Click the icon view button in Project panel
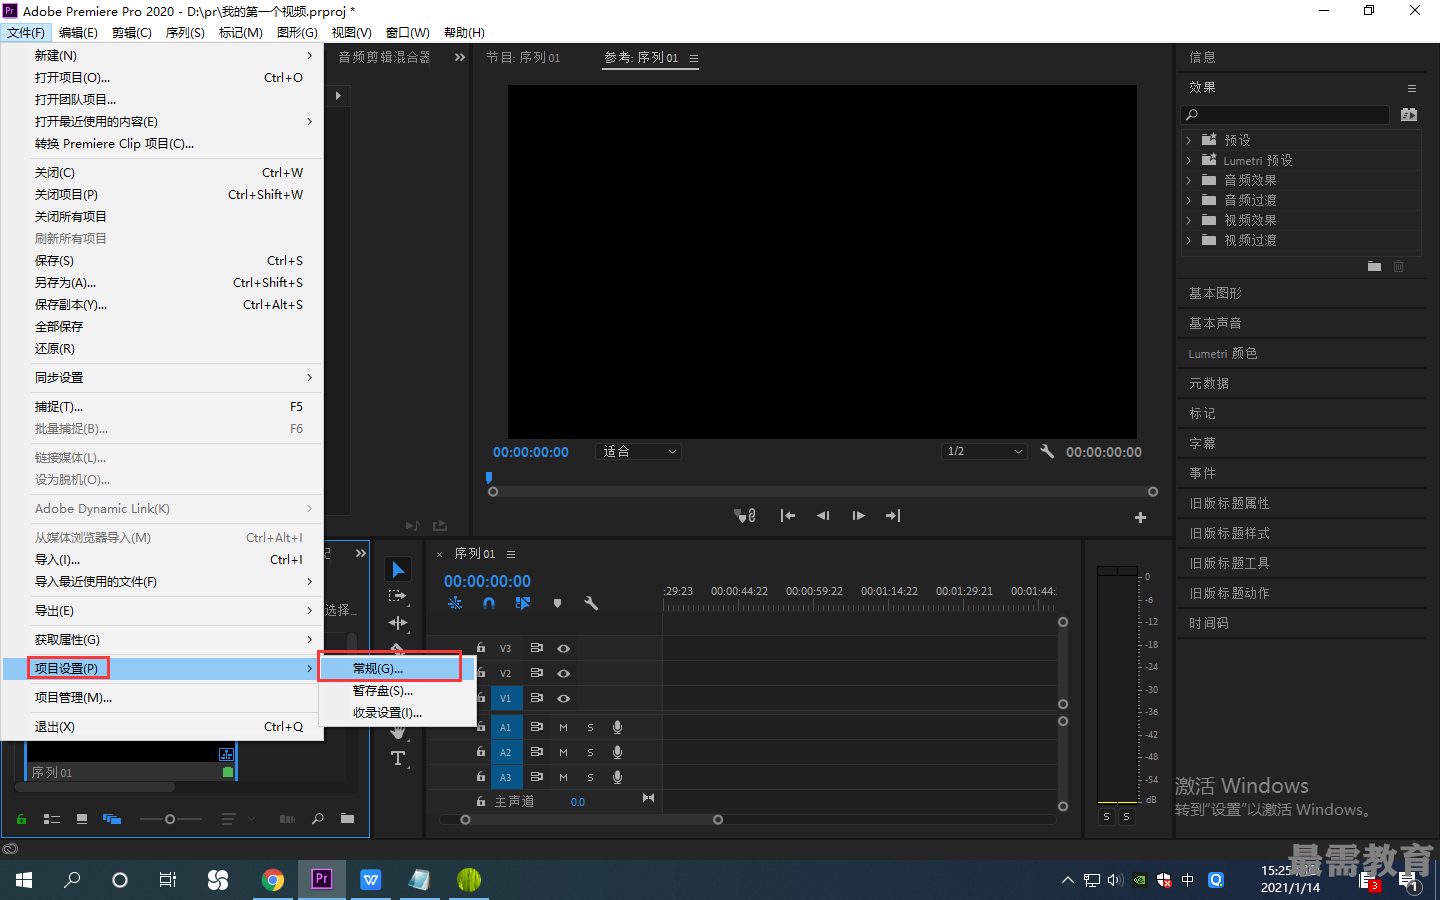 tap(82, 819)
